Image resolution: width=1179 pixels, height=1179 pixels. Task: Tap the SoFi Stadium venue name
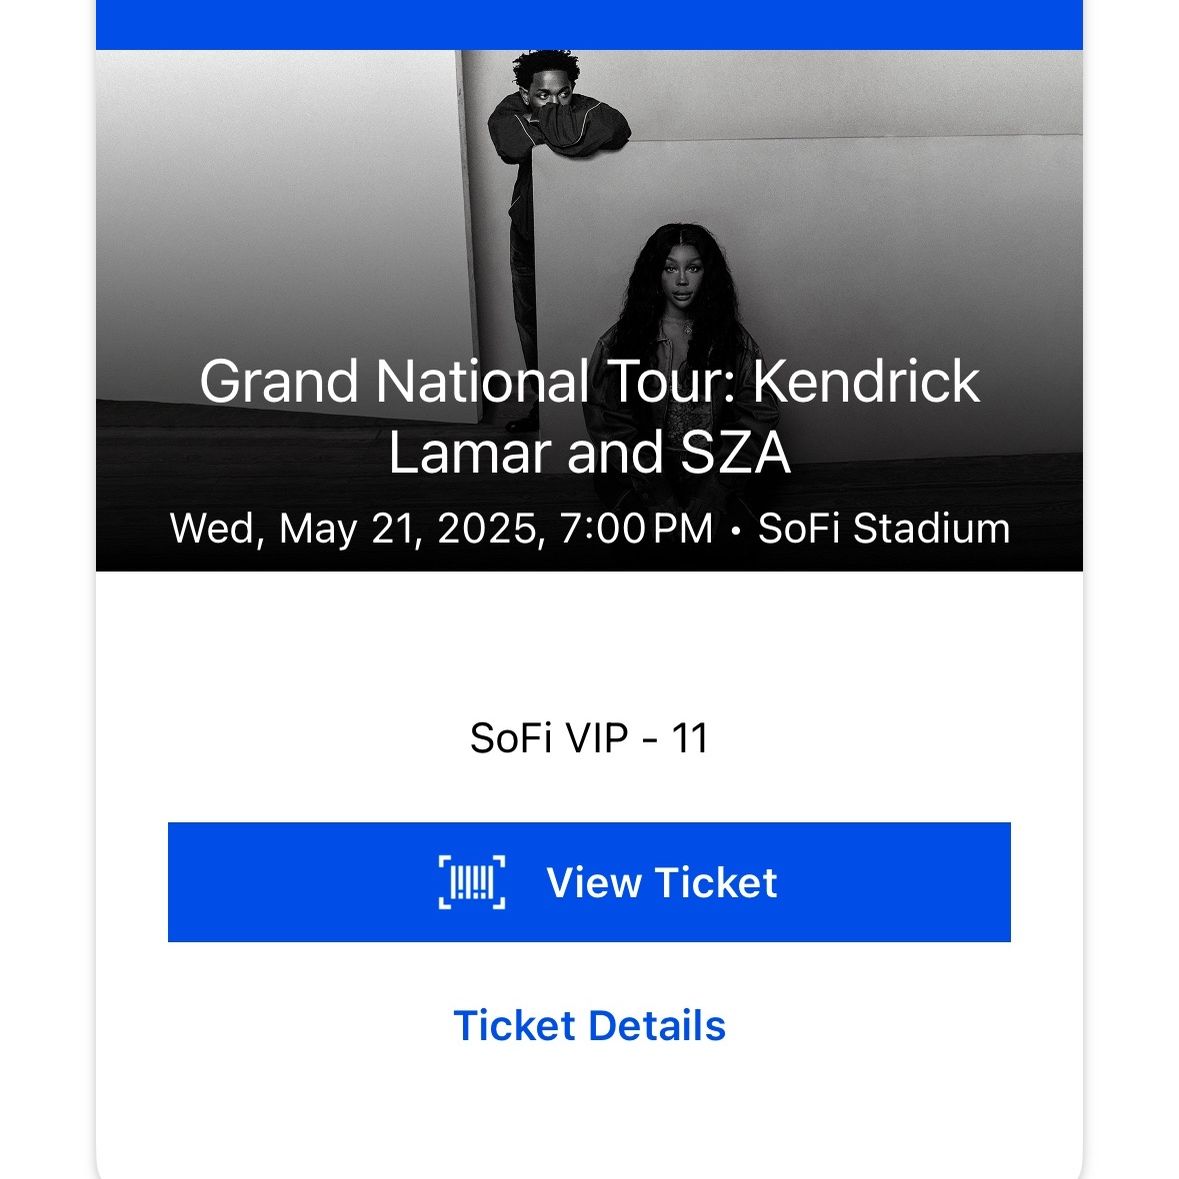point(883,528)
